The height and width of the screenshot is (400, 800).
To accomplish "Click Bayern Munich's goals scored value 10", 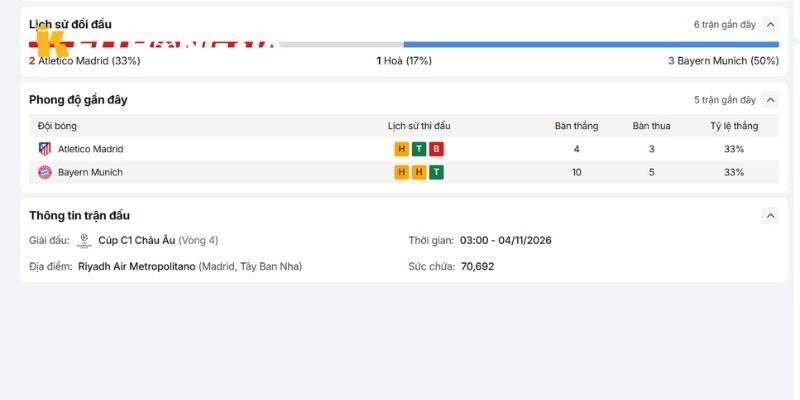I will pos(577,172).
